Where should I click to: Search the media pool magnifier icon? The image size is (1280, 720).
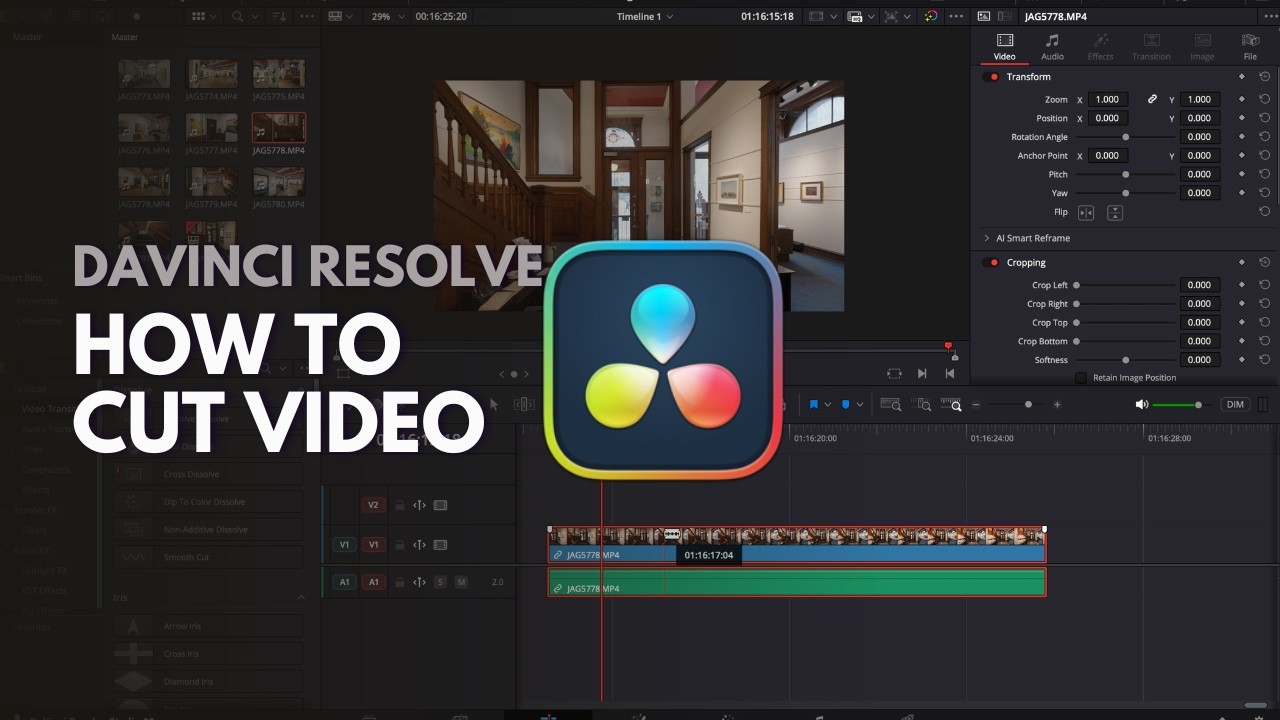tap(237, 16)
